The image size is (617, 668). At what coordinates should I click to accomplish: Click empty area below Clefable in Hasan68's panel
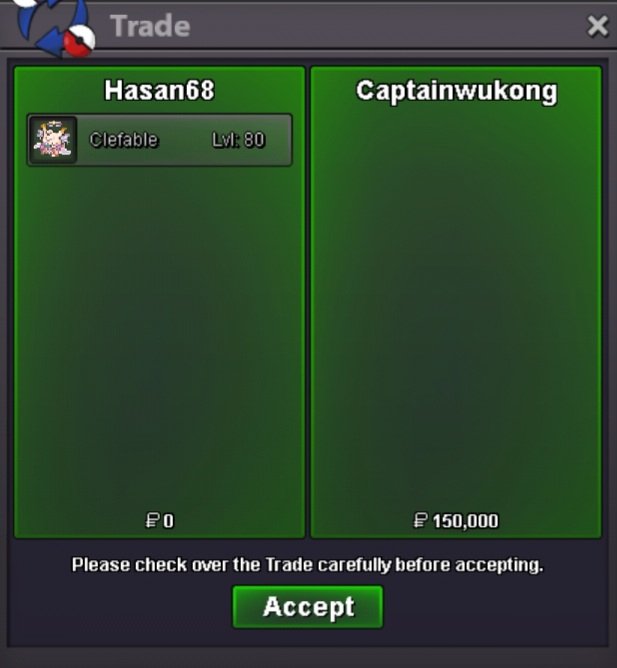159,332
